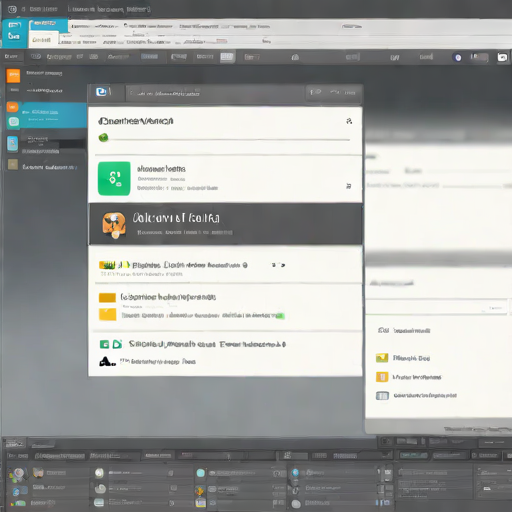512x512 pixels.
Task: Click the black letter A icon in the list
Action: click(x=107, y=362)
